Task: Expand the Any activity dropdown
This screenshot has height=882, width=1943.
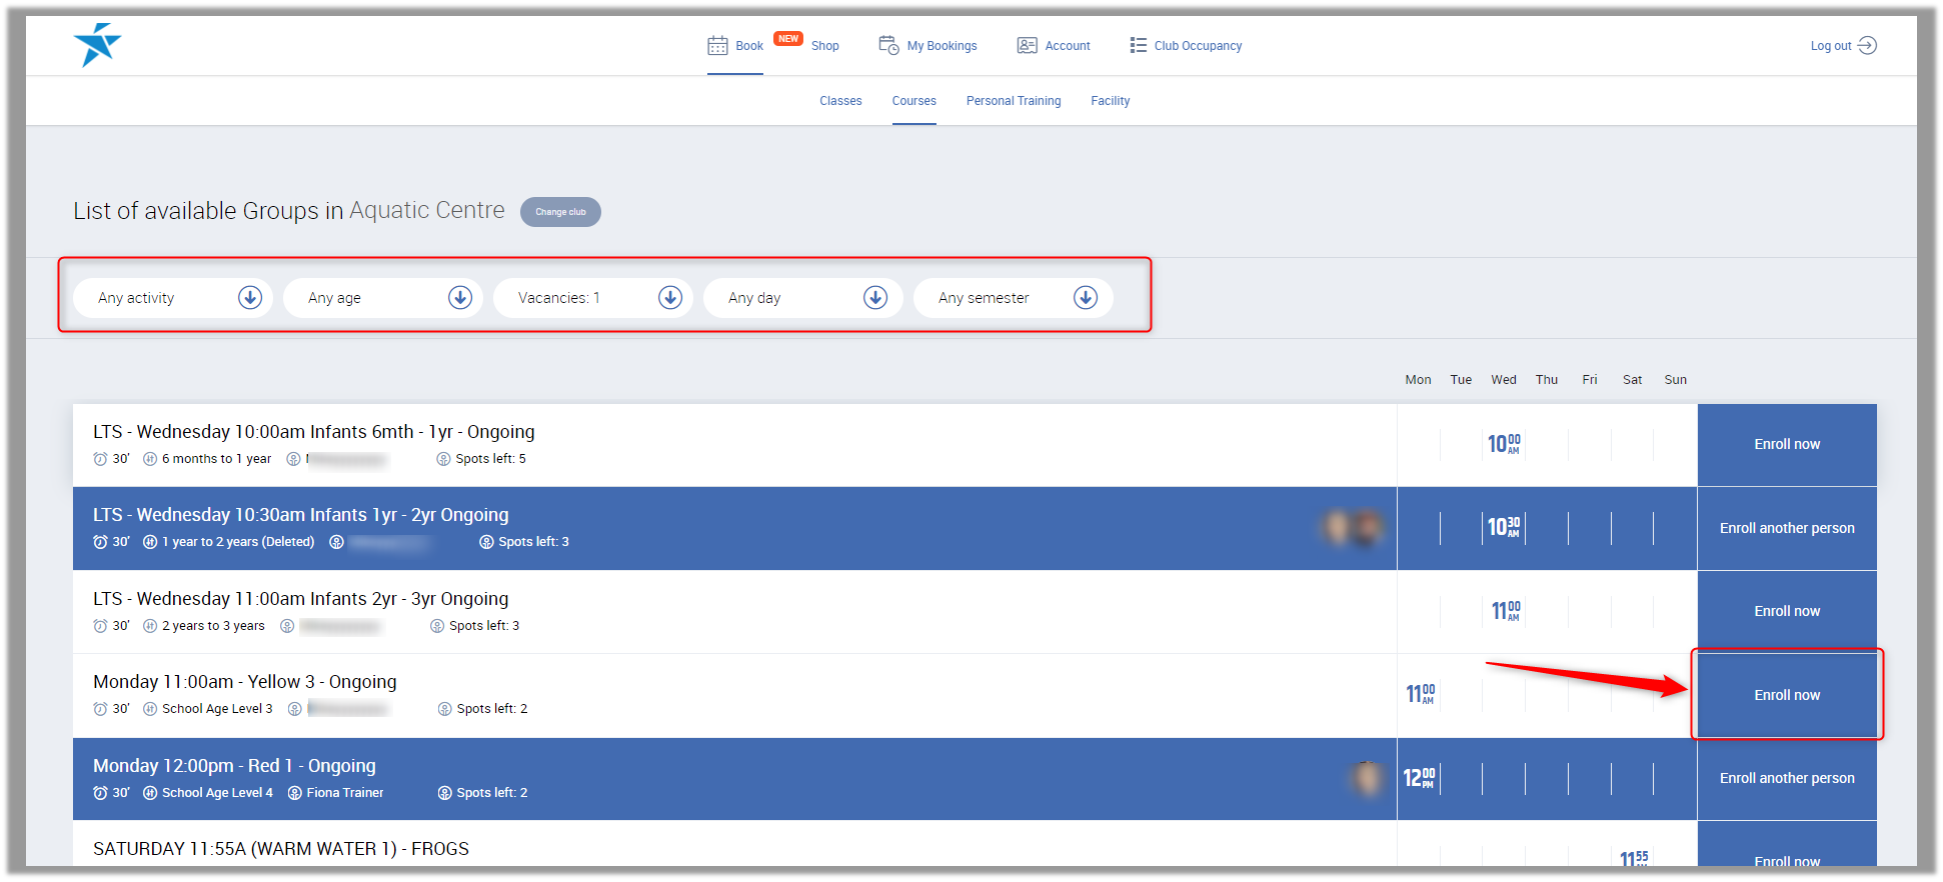Action: pos(250,298)
